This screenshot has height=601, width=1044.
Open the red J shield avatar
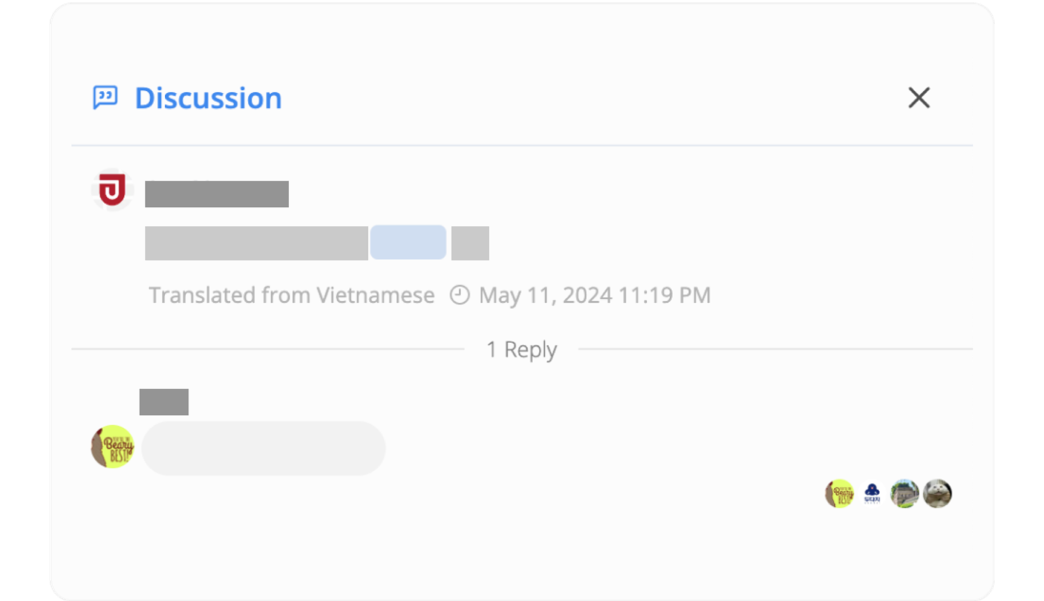click(112, 190)
